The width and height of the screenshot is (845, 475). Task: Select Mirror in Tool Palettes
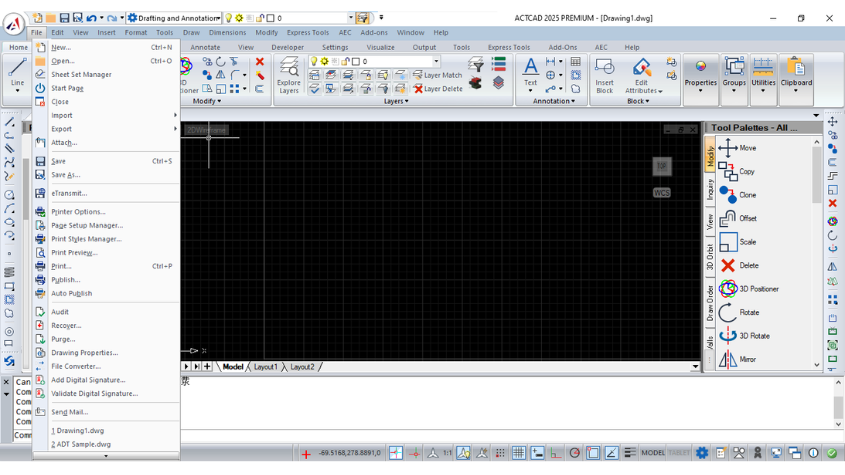coord(737,359)
